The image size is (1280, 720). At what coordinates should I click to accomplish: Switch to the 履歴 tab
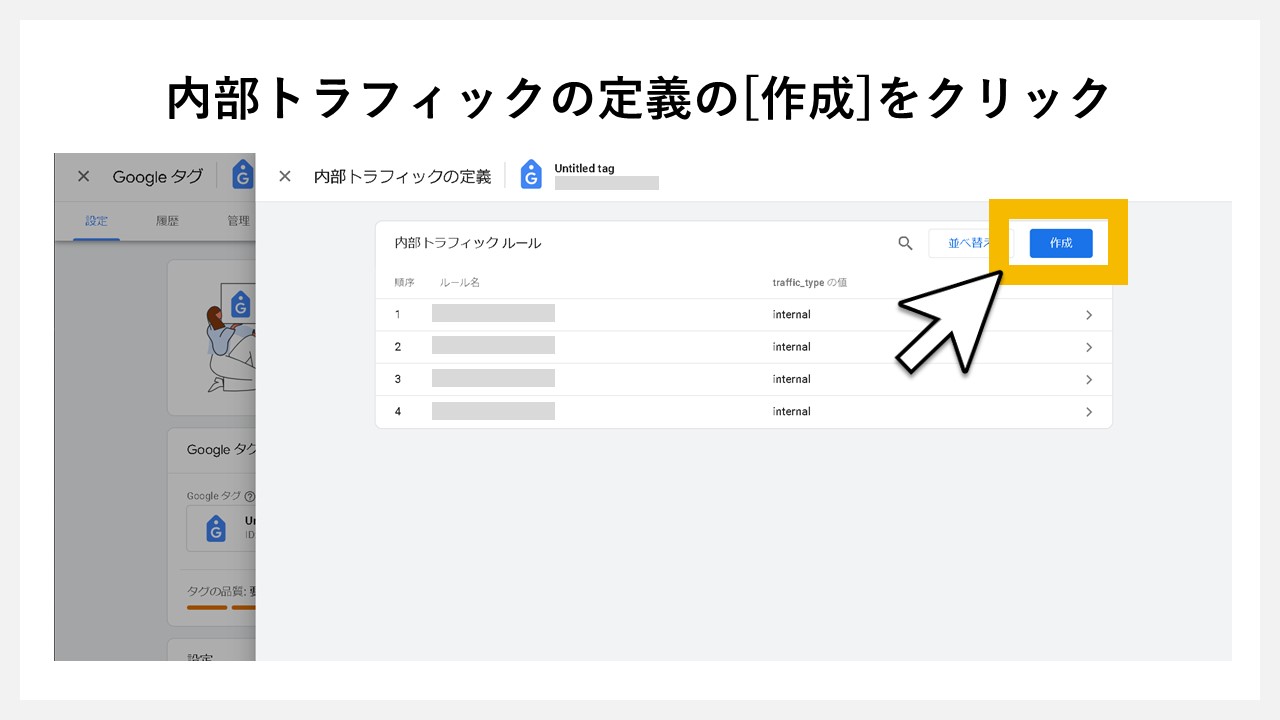(167, 221)
